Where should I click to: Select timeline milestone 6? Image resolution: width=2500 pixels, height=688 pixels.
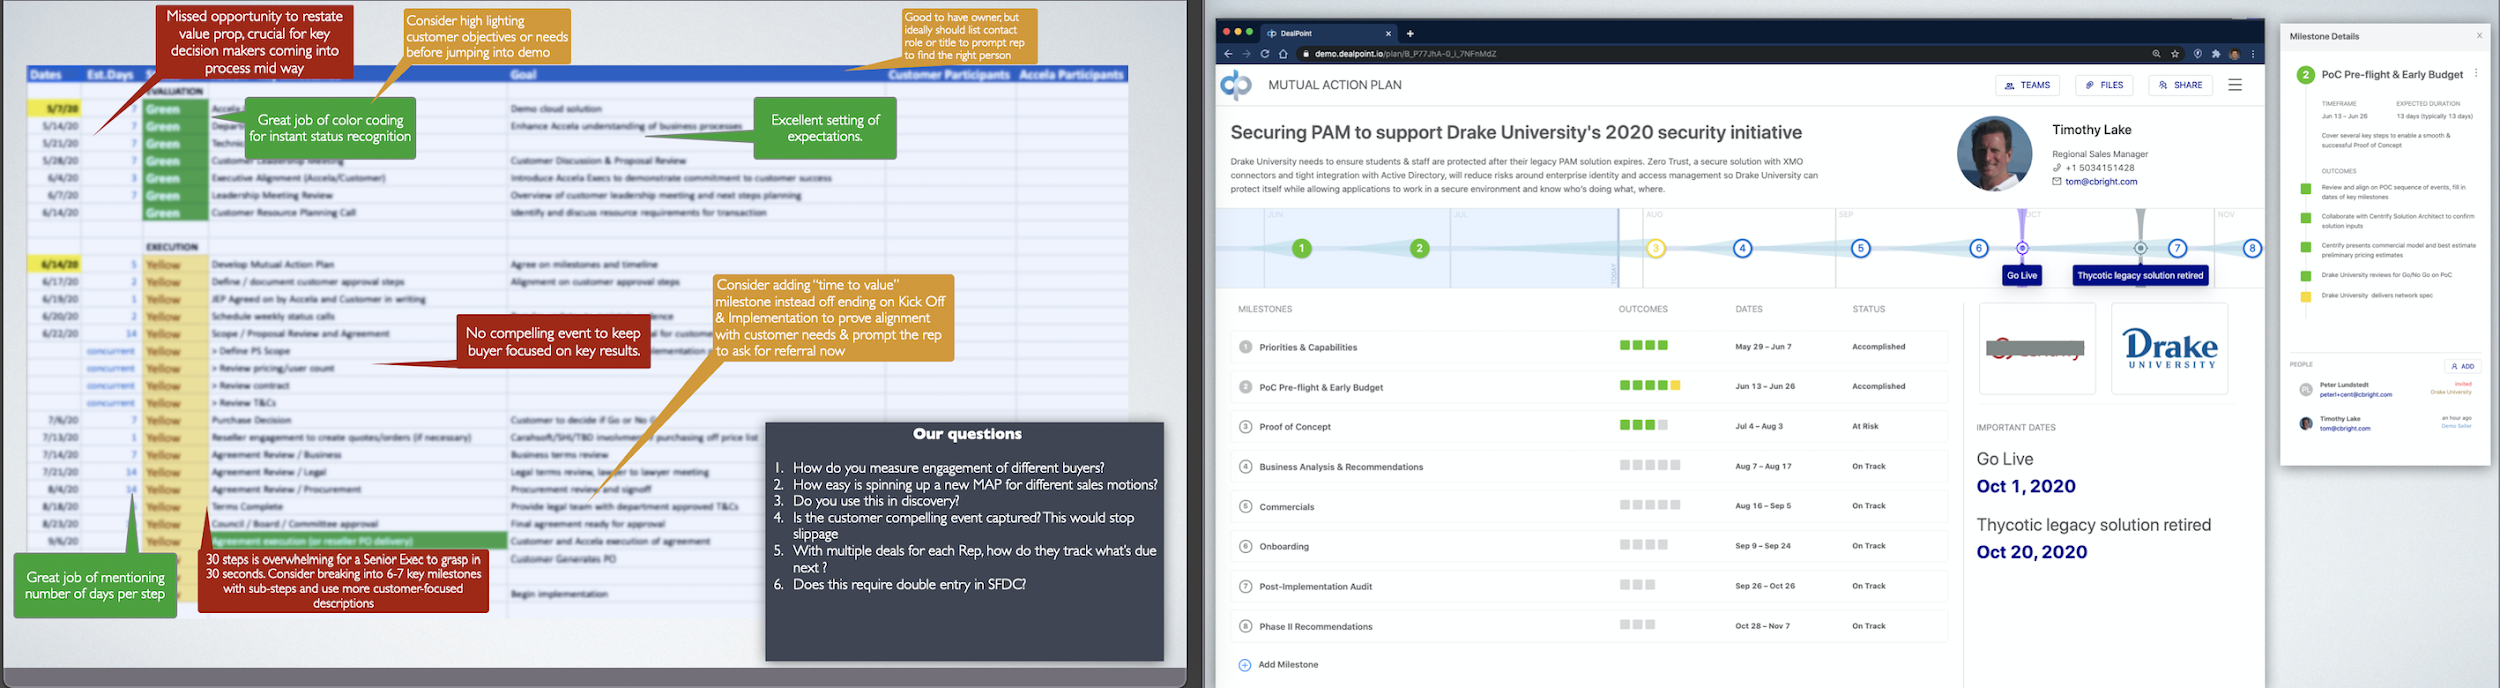[x=1979, y=248]
